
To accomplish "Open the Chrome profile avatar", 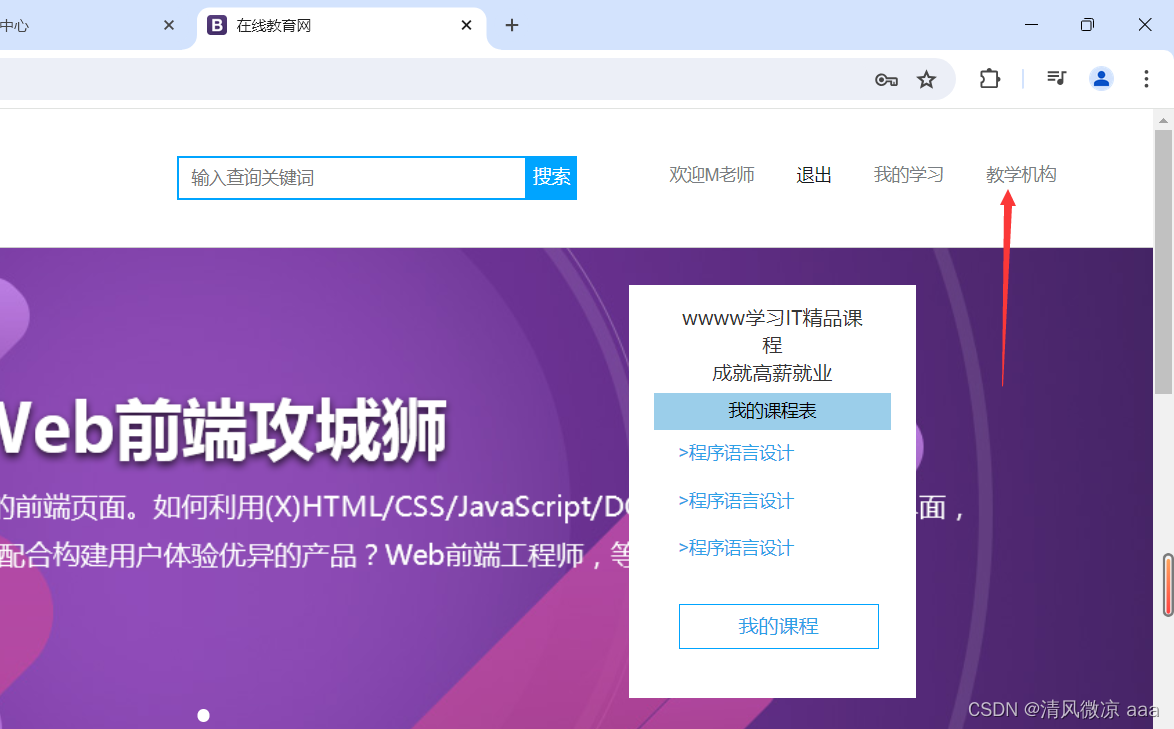I will pyautogui.click(x=1101, y=79).
